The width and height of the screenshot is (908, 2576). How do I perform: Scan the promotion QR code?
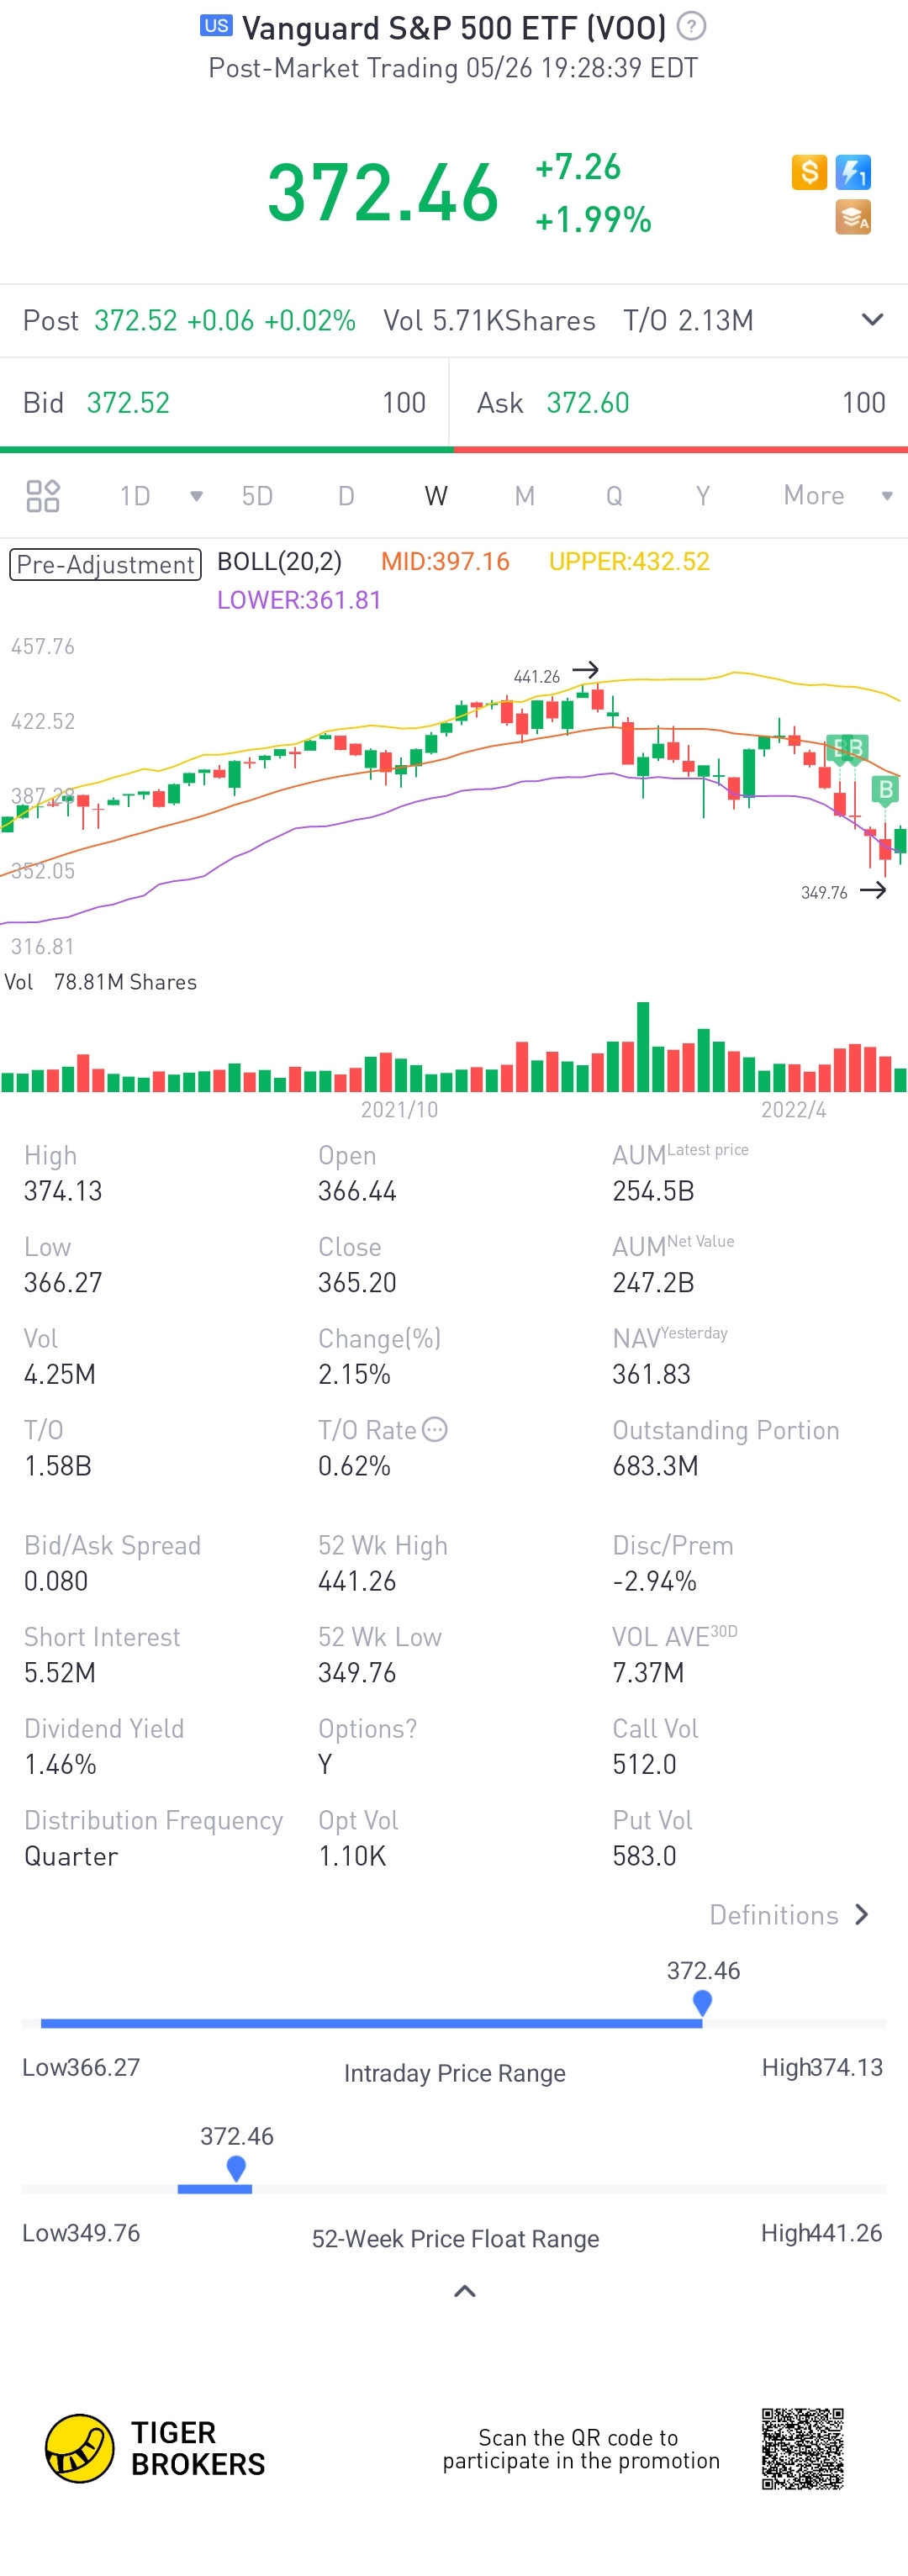802,2449
